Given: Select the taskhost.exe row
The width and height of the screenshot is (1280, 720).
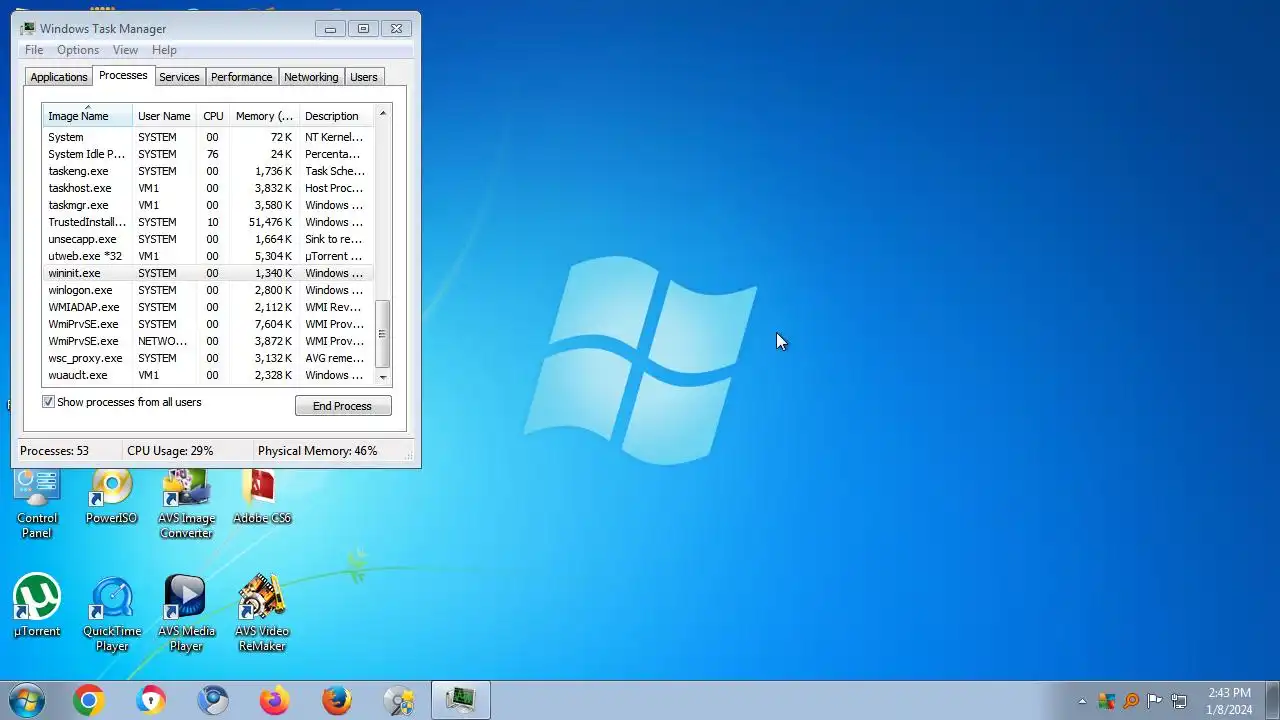Looking at the screenshot, I should (208, 188).
